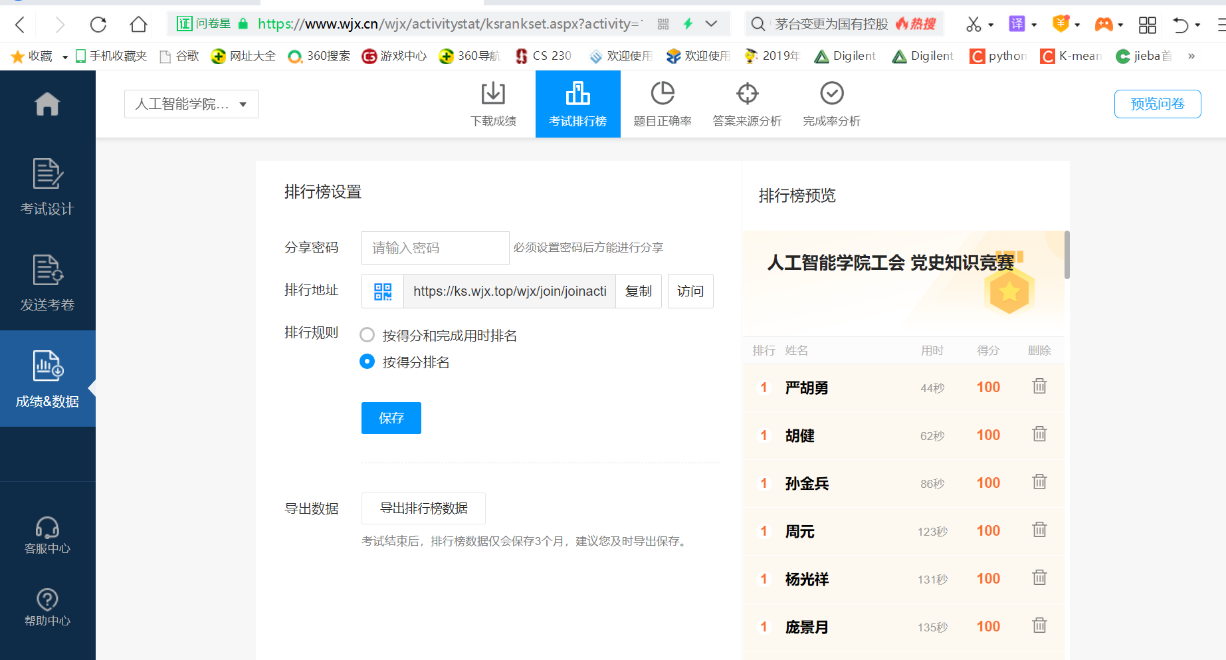Expand the 收藏 bookmarks dropdown arrow

tap(65, 57)
